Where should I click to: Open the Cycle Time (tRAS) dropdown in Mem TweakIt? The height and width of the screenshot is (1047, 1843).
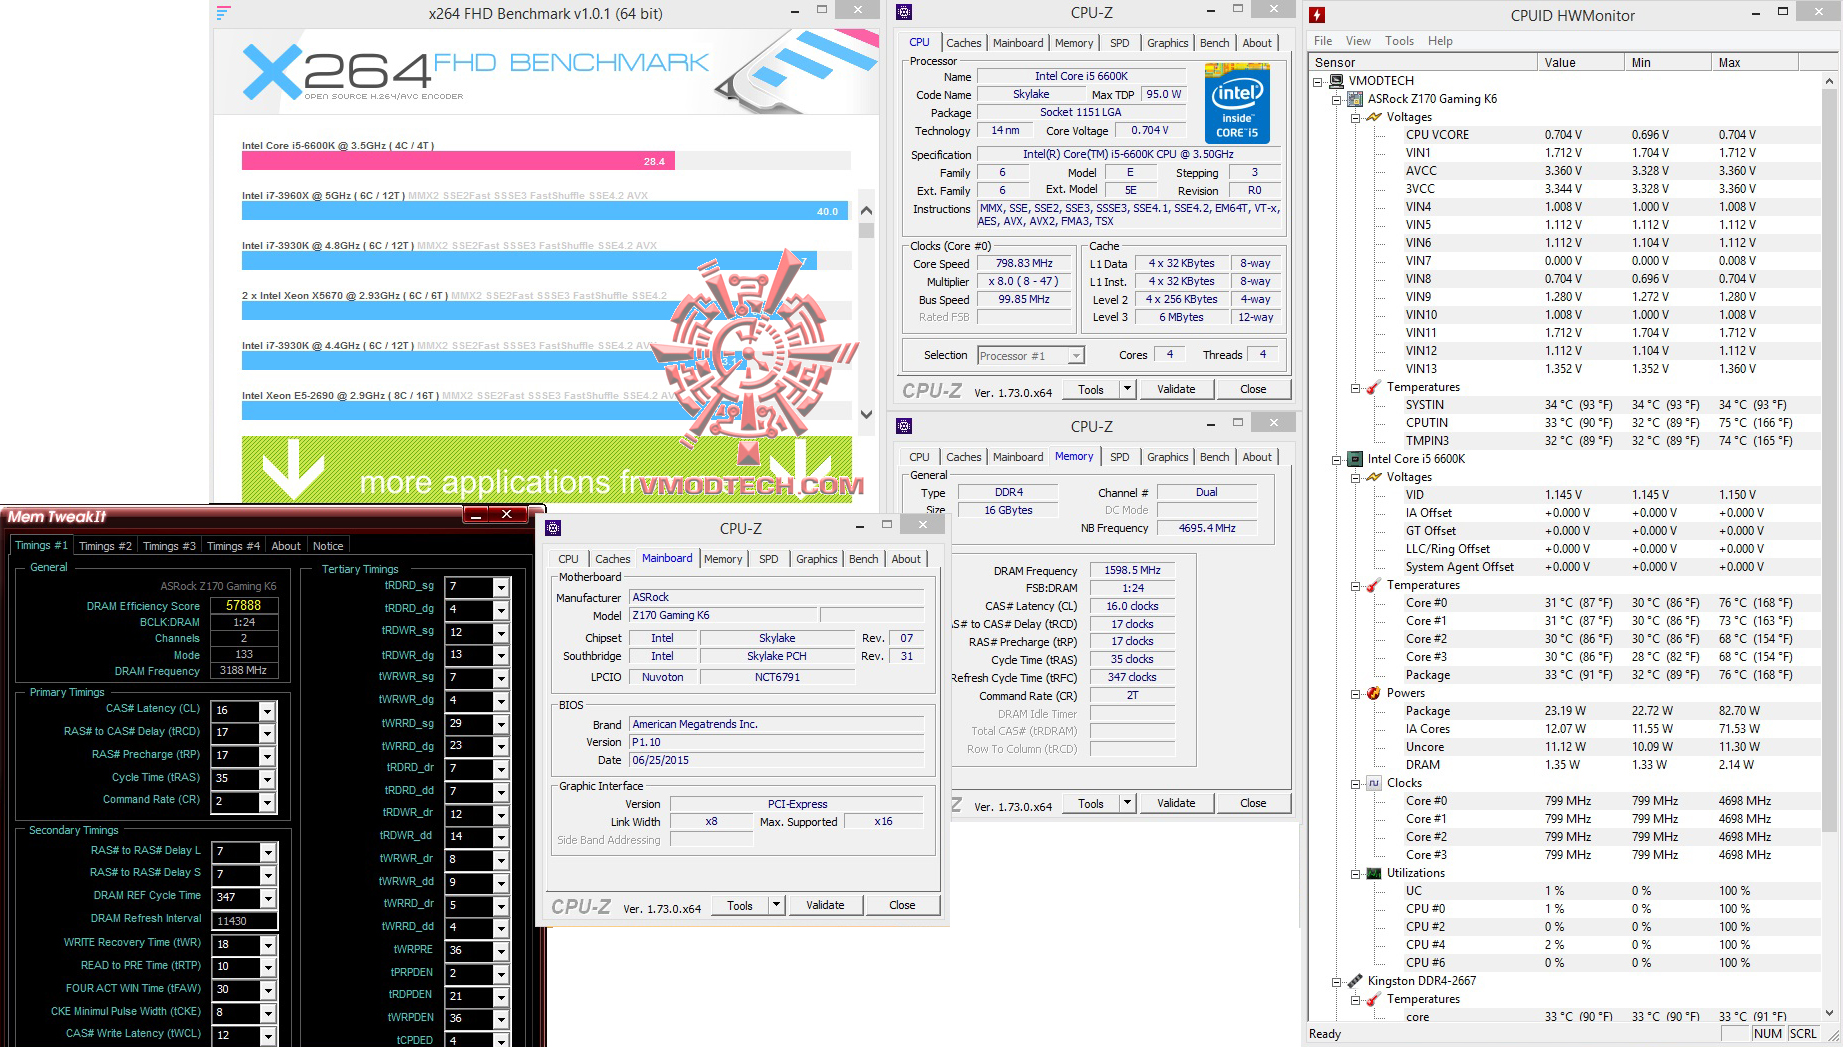point(267,779)
